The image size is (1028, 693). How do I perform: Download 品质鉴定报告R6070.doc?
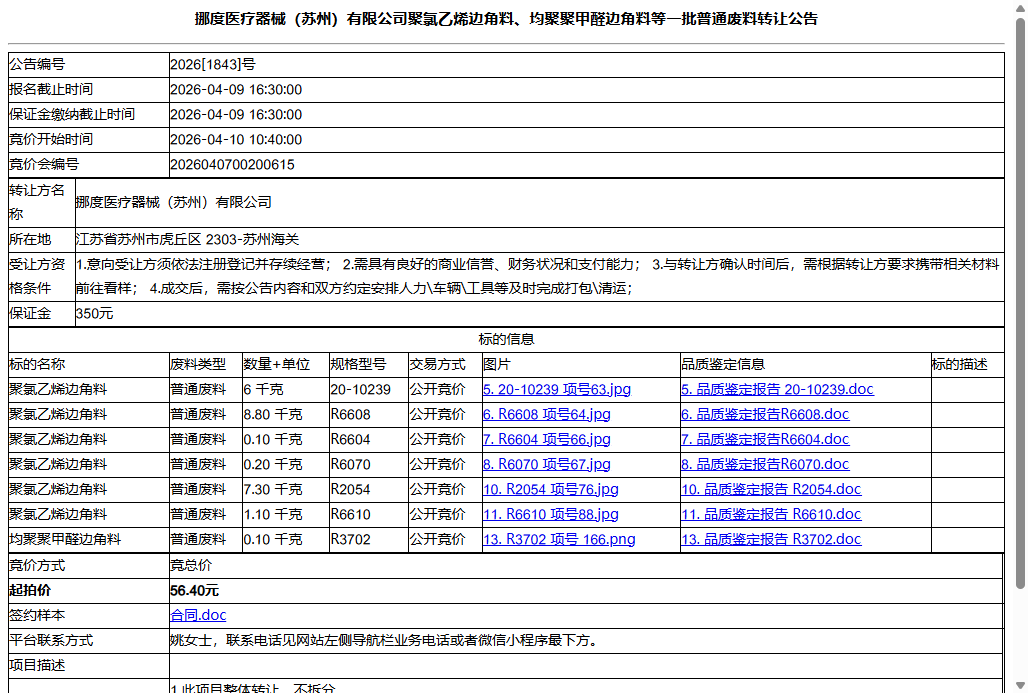click(x=765, y=464)
